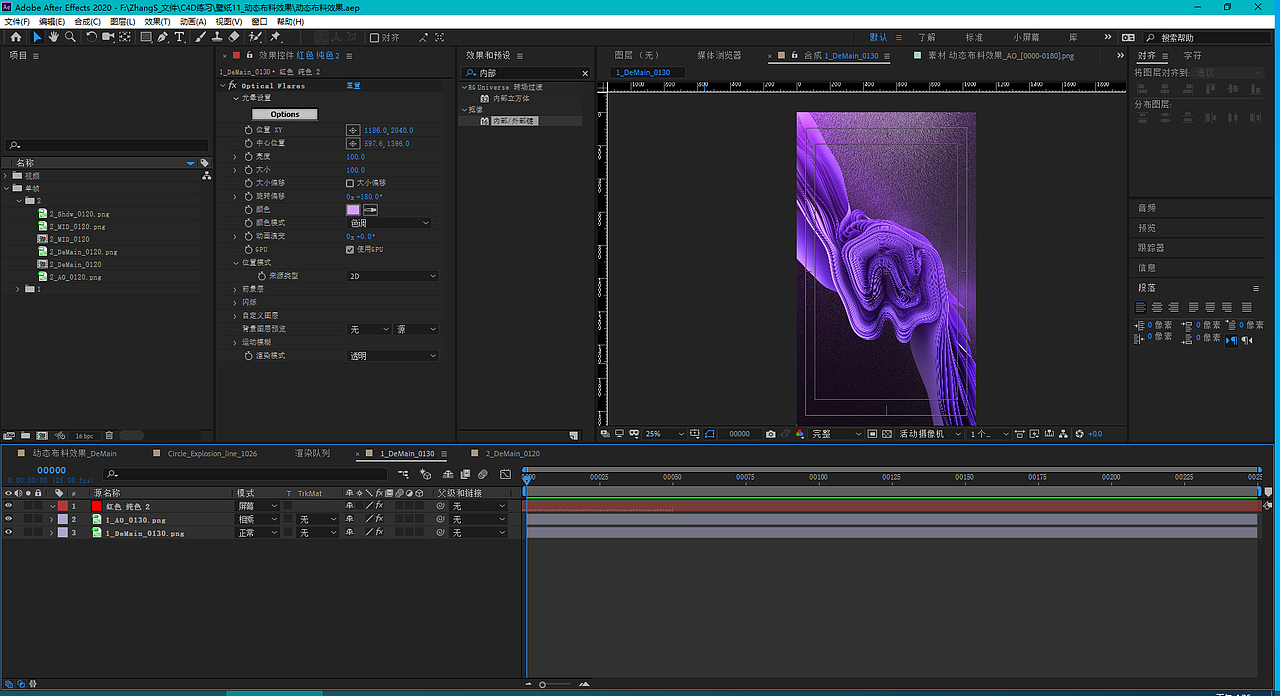Select the Hand tool
This screenshot has width=1280, height=696.
[x=53, y=37]
